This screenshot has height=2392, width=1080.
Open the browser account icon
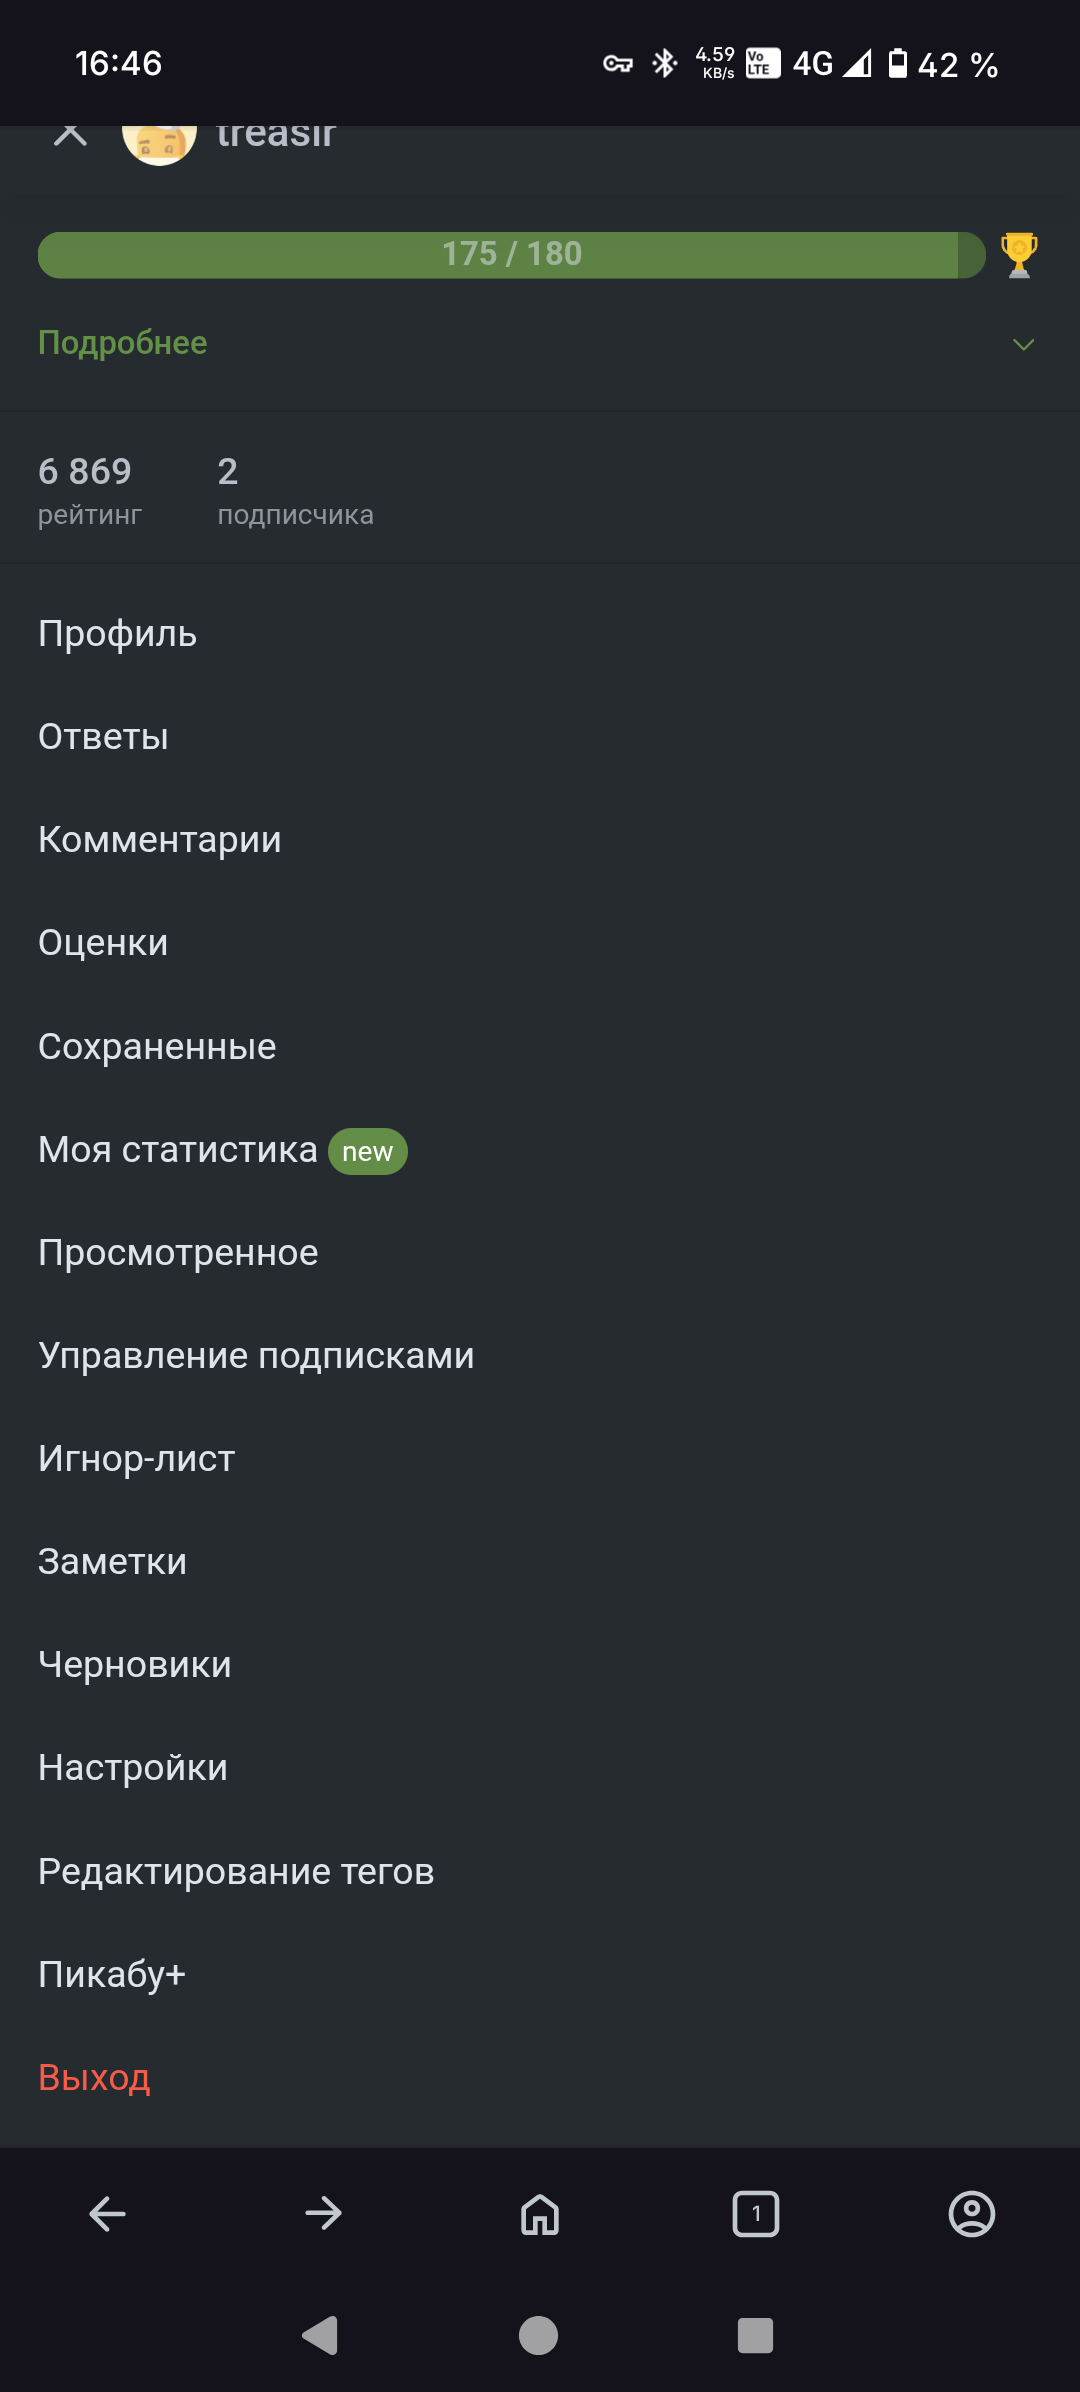972,2214
